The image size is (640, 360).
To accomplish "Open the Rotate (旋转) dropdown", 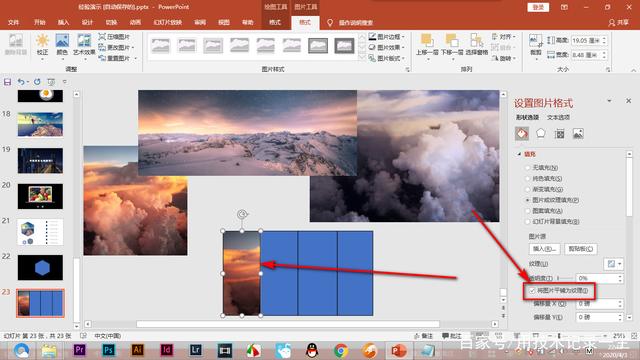I will [x=504, y=58].
